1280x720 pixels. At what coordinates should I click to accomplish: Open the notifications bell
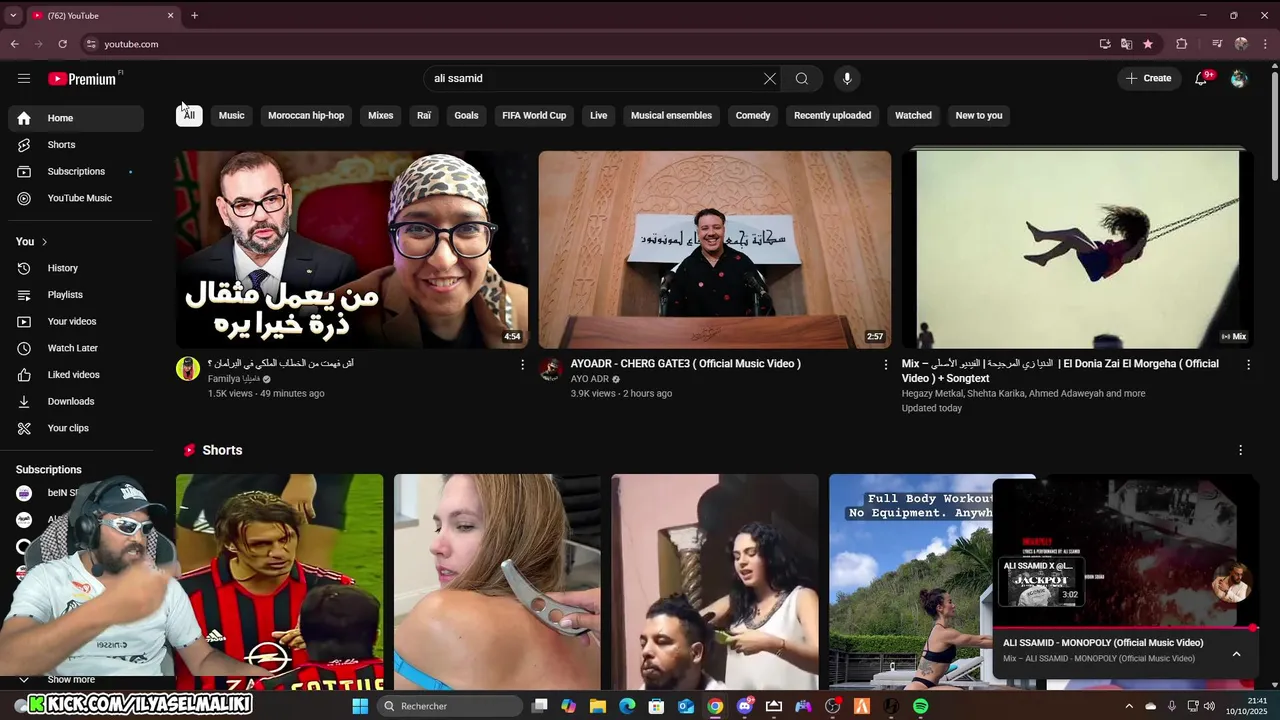(1201, 78)
